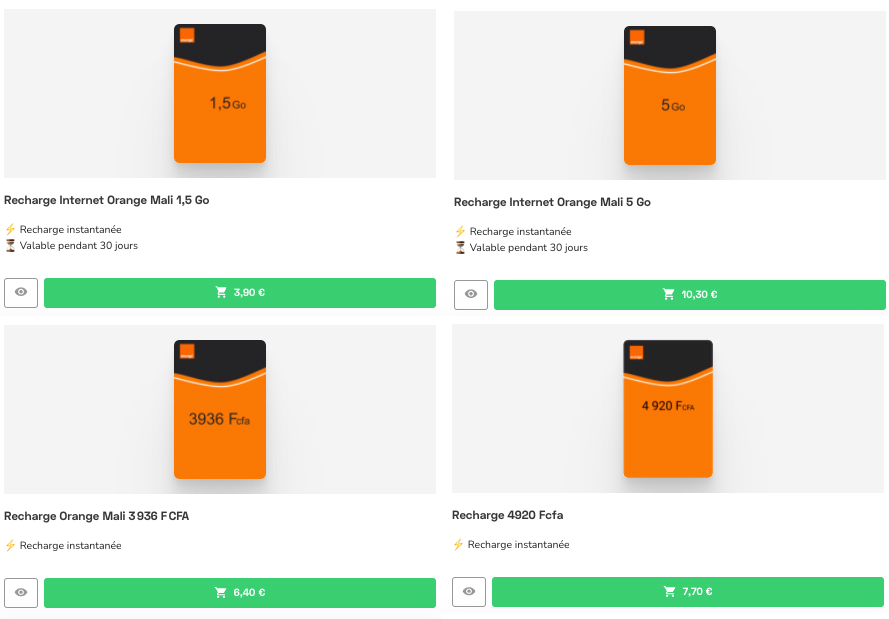Click the cart icon on the 3,90 € button
Image resolution: width=889 pixels, height=619 pixels.
pyautogui.click(x=221, y=292)
